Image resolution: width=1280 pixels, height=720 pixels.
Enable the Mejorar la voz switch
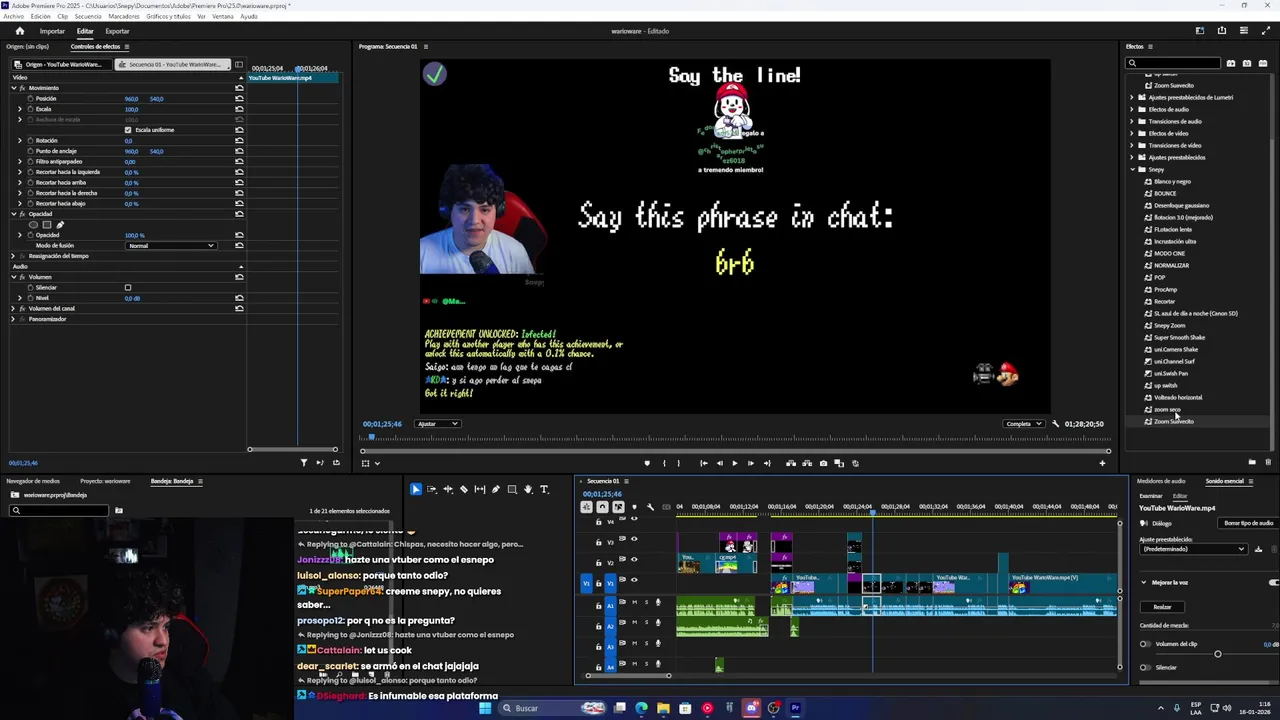(x=1272, y=582)
